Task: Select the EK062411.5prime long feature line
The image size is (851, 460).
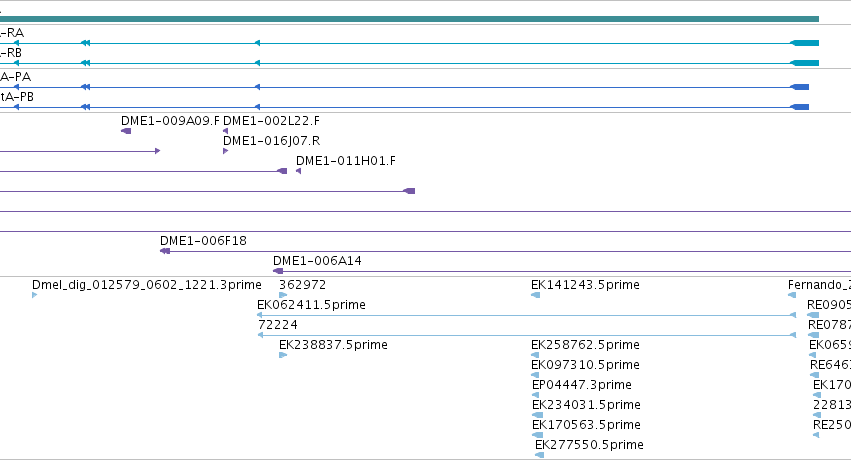Action: [x=526, y=315]
